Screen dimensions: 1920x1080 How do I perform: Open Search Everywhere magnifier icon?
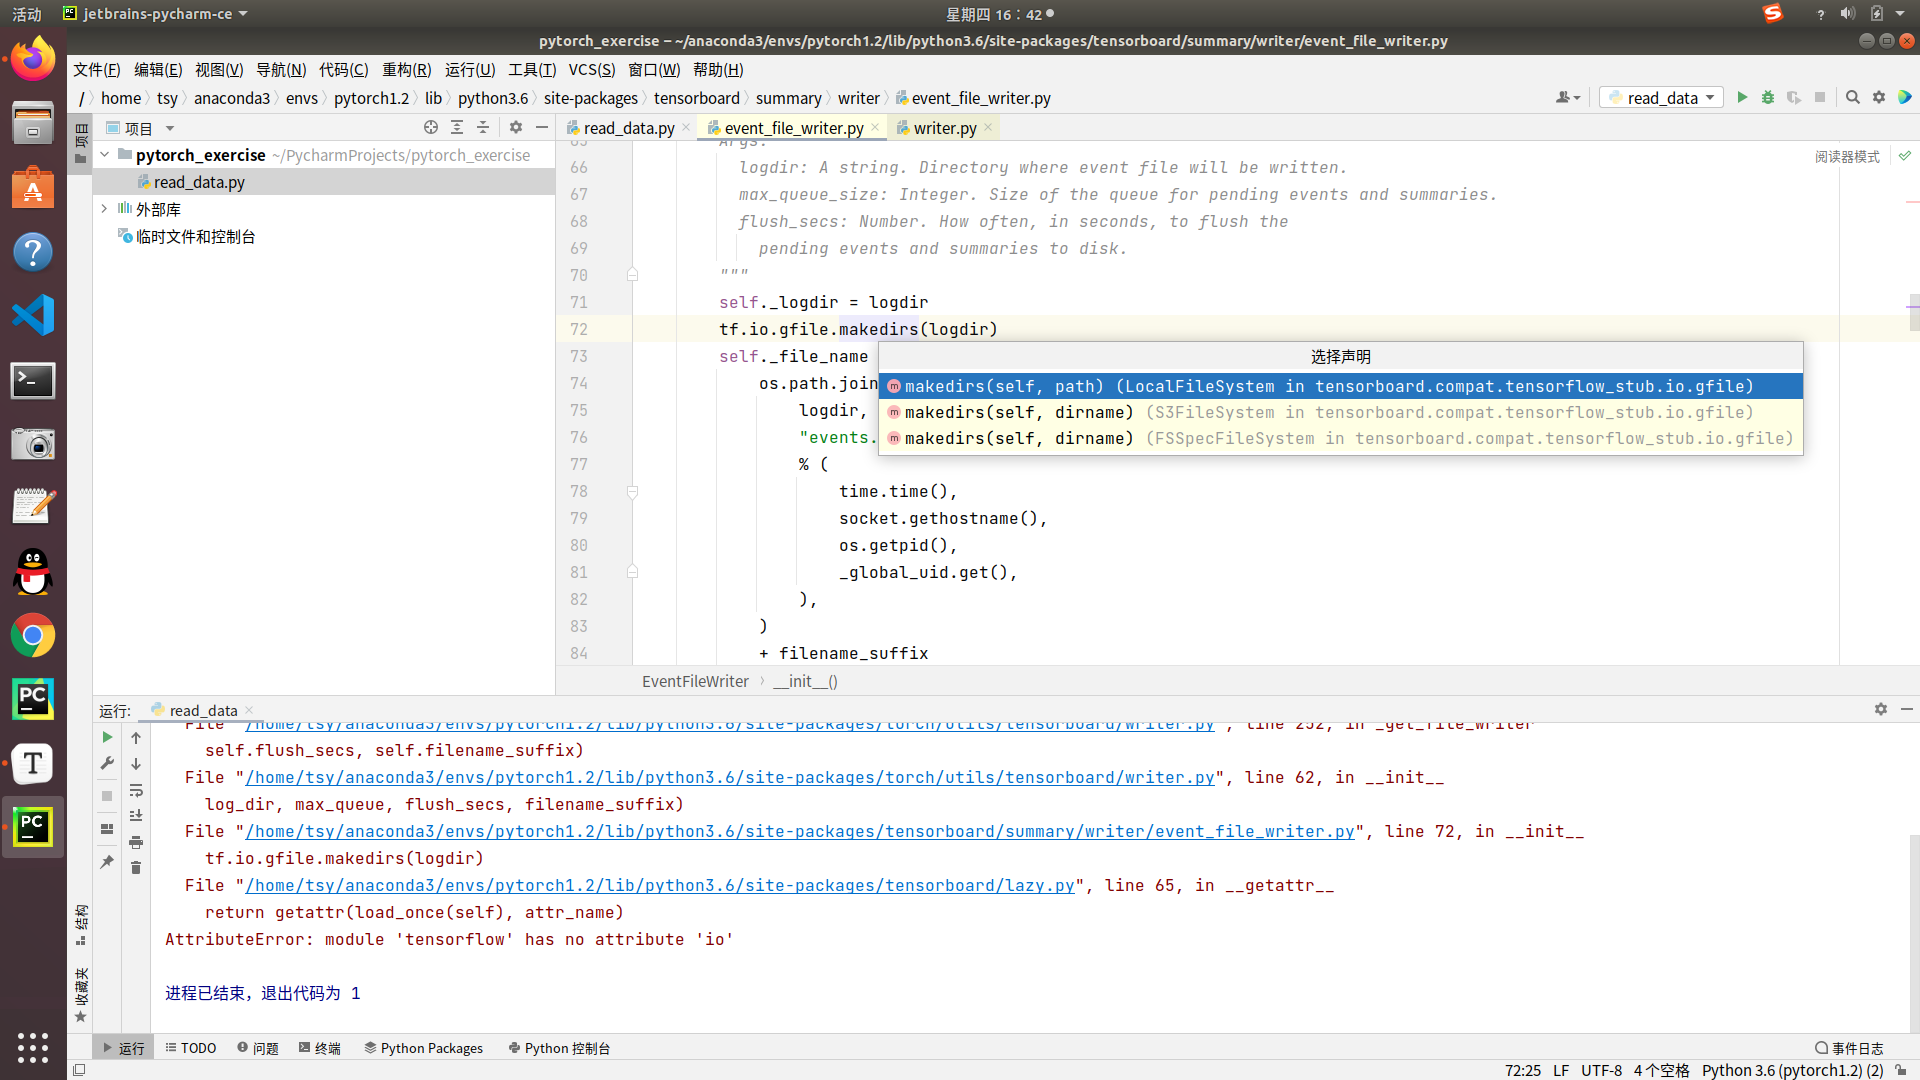[1853, 97]
